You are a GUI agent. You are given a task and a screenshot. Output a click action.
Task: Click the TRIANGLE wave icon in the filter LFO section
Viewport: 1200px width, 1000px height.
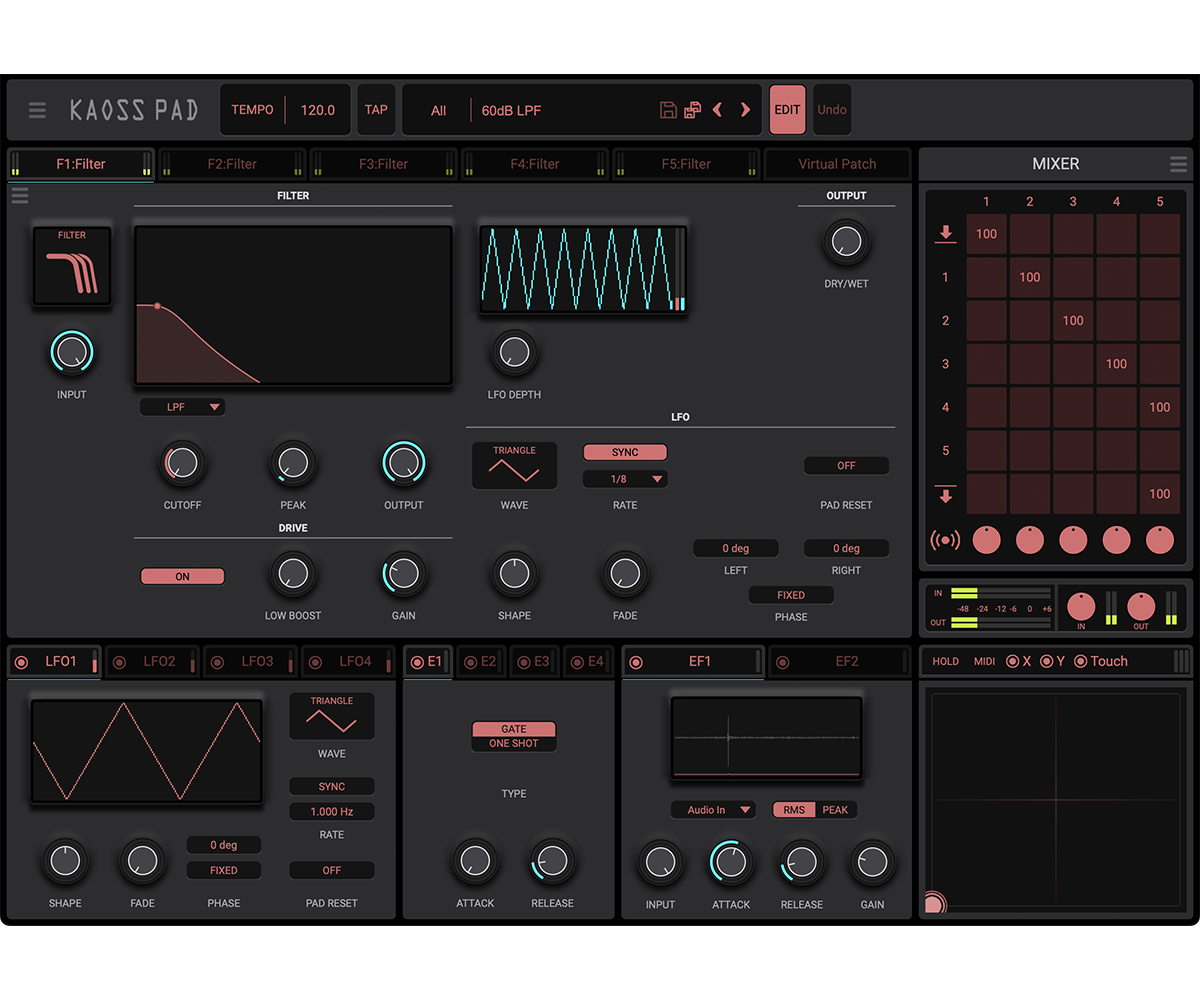point(515,465)
